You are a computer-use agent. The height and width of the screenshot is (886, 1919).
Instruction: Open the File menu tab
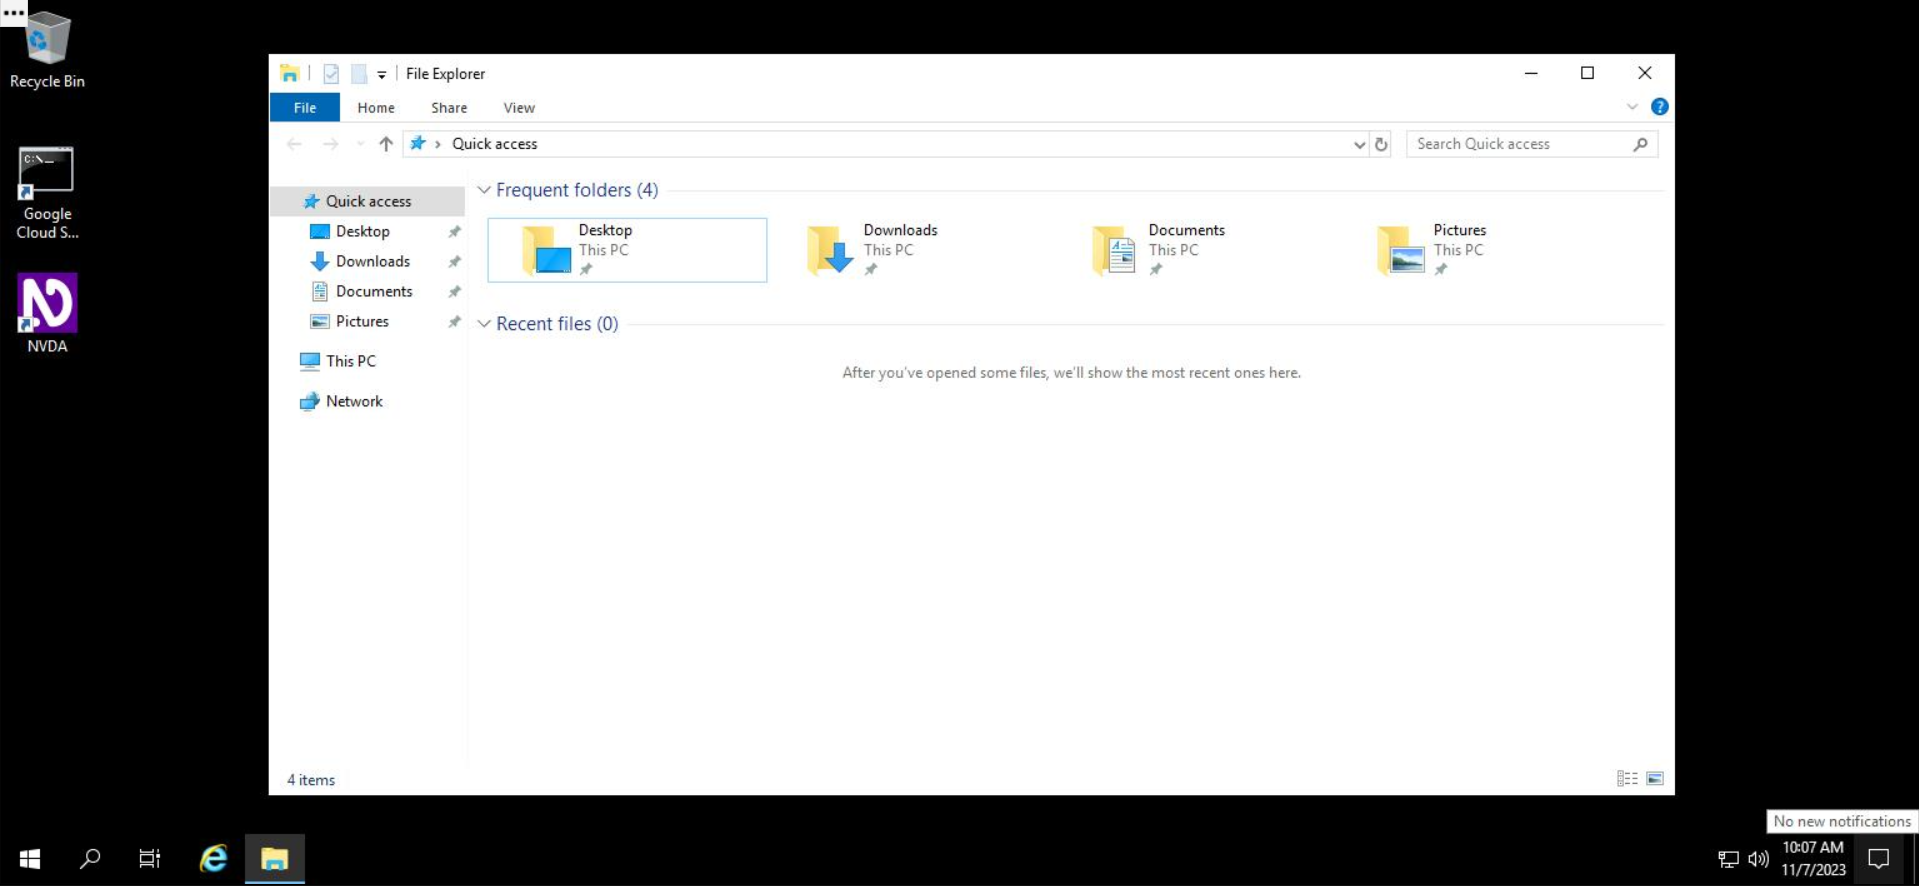(x=305, y=107)
